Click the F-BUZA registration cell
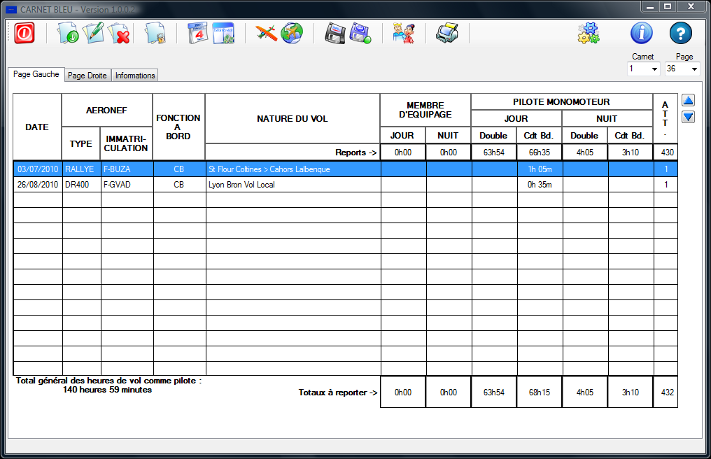This screenshot has width=711, height=459. click(x=127, y=169)
